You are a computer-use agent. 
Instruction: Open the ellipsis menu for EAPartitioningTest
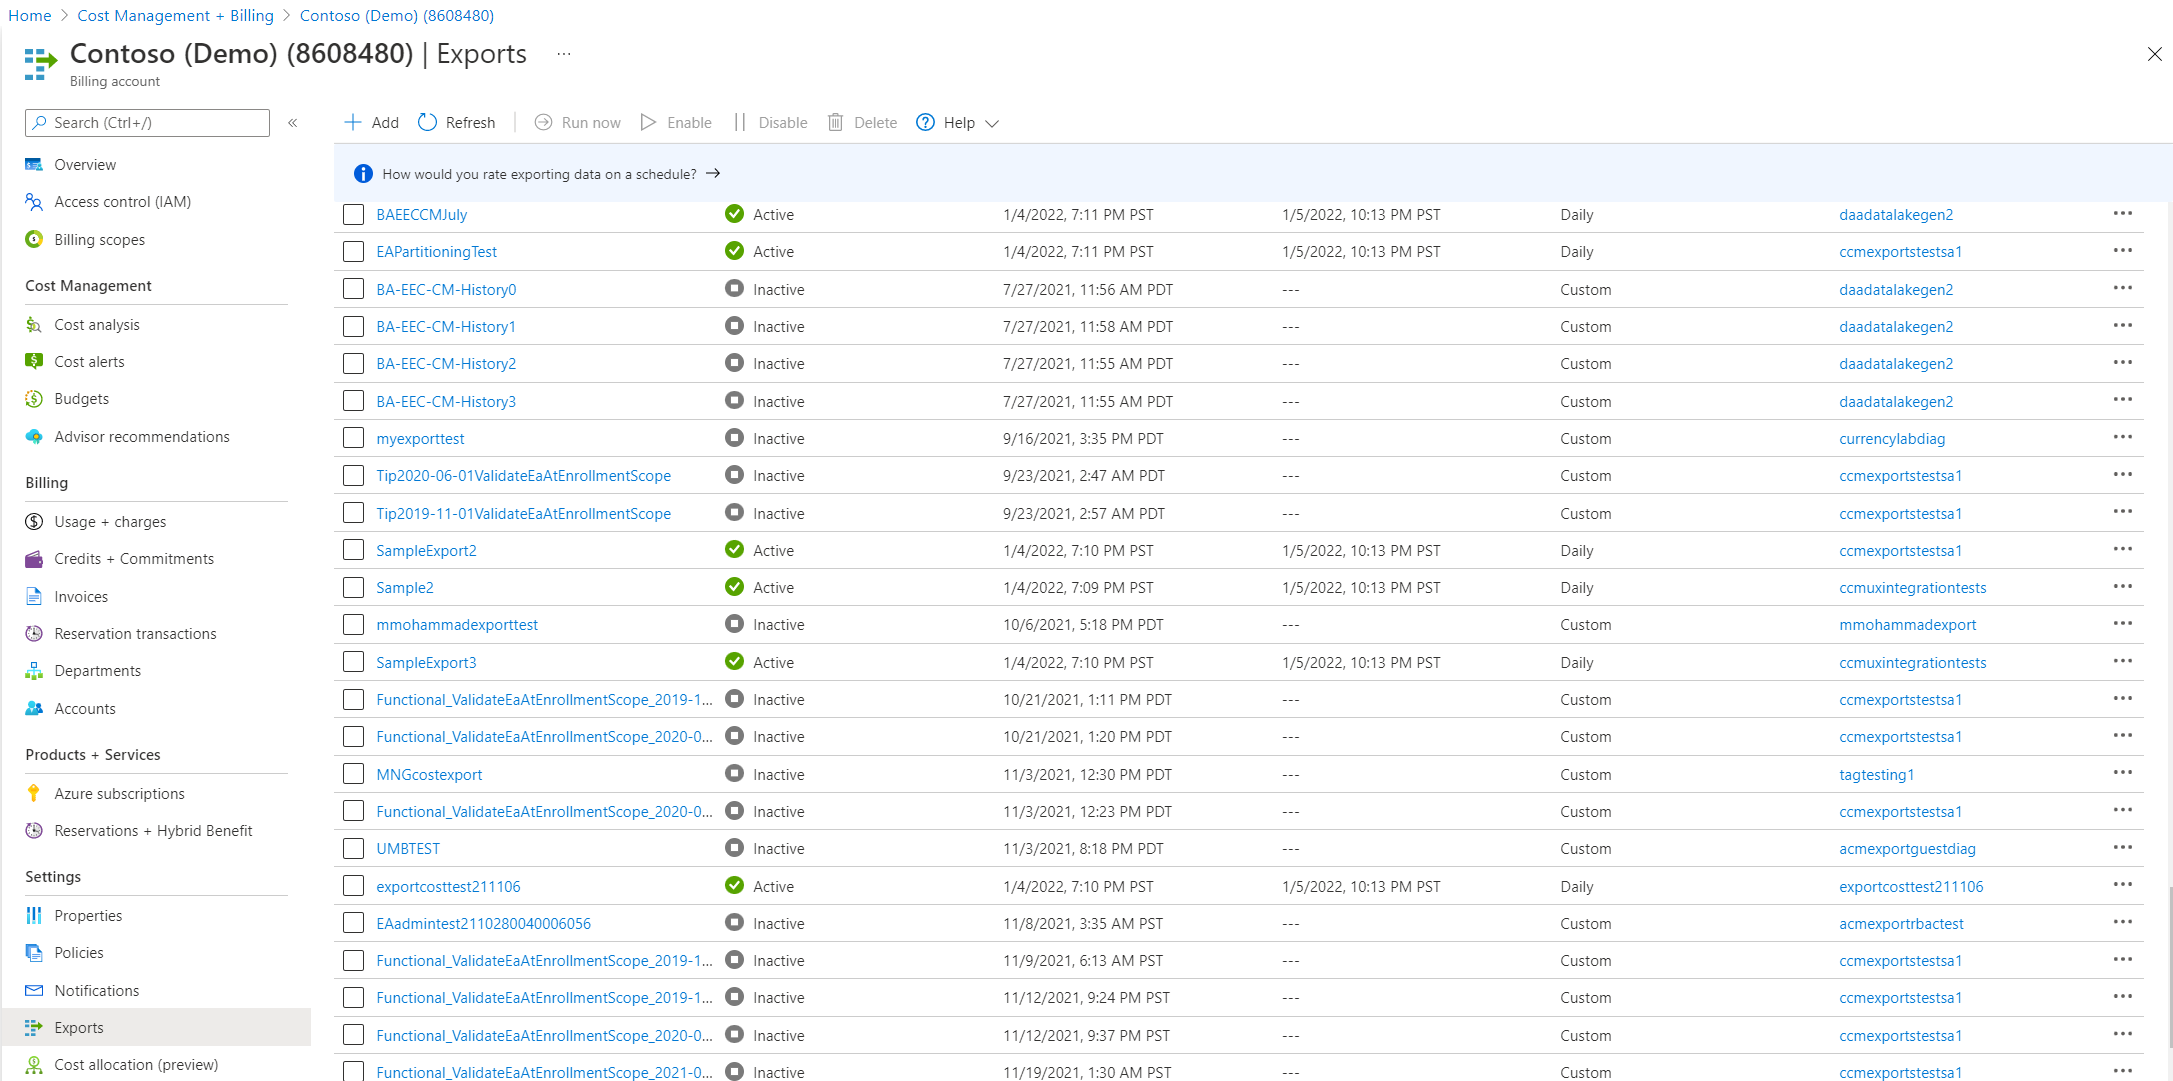point(2124,249)
